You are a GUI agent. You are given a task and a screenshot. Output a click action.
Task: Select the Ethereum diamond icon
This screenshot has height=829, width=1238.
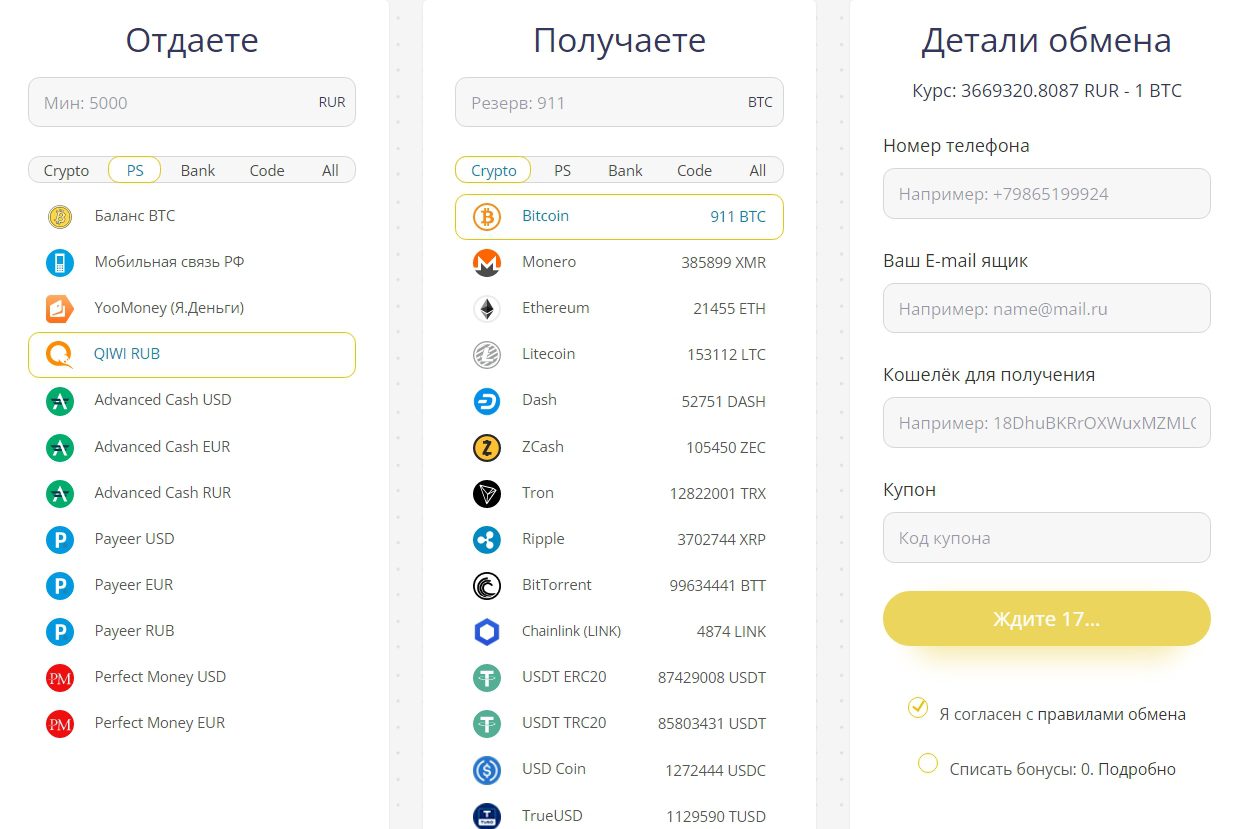(487, 309)
